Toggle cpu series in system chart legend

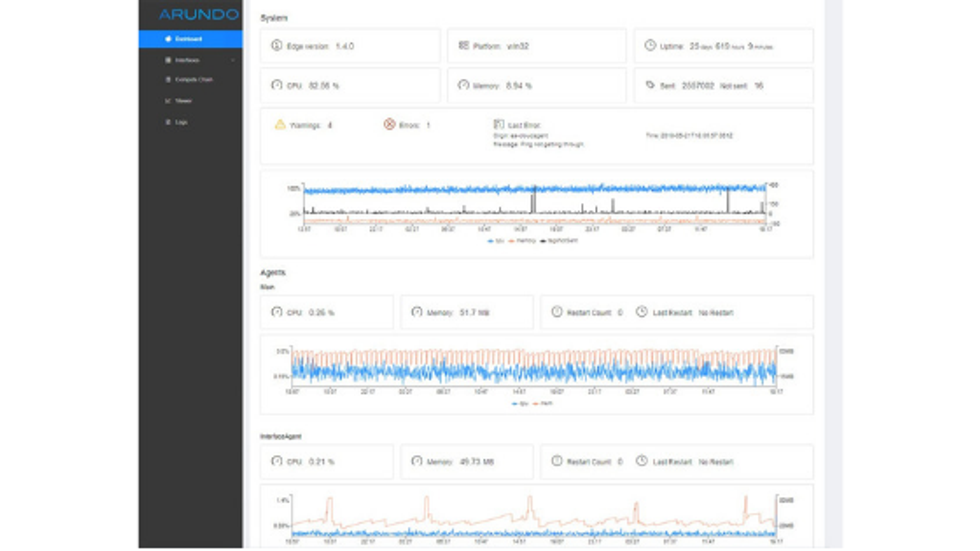click(495, 241)
